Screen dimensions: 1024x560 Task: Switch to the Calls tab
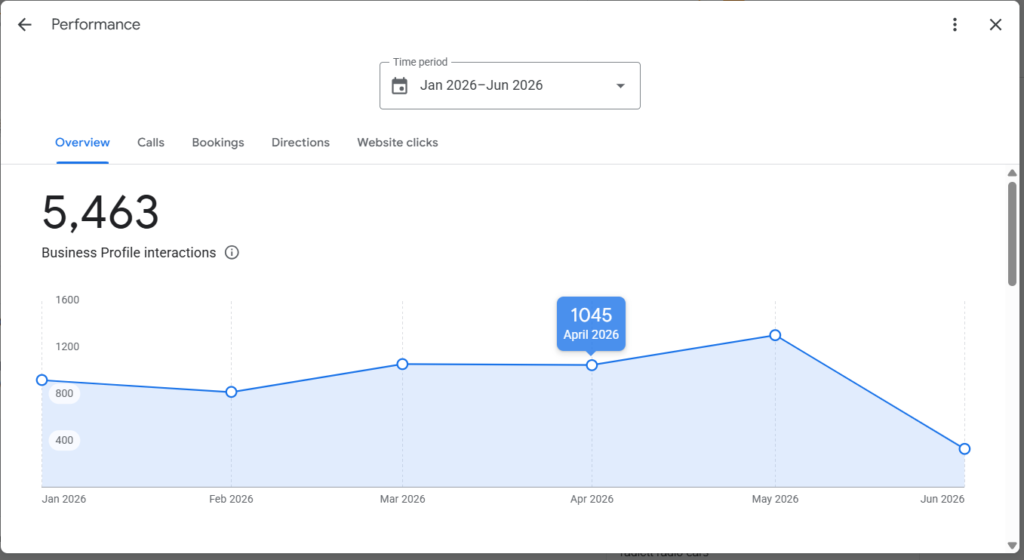[x=151, y=142]
